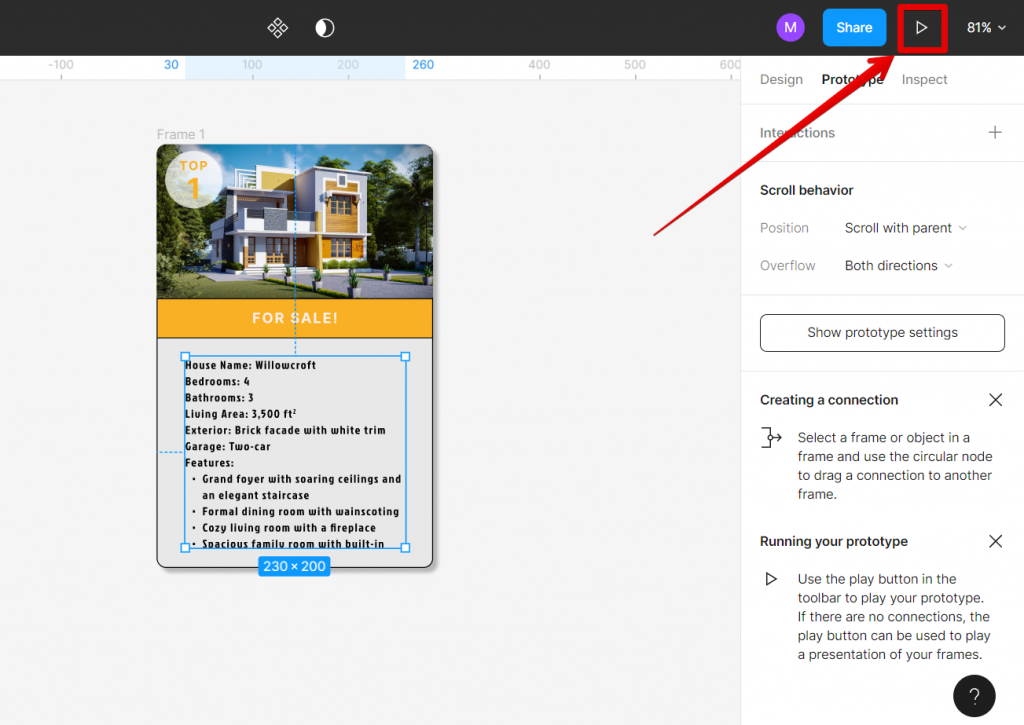The image size is (1024, 725).
Task: Dismiss the Running your prototype tip
Action: click(x=995, y=541)
